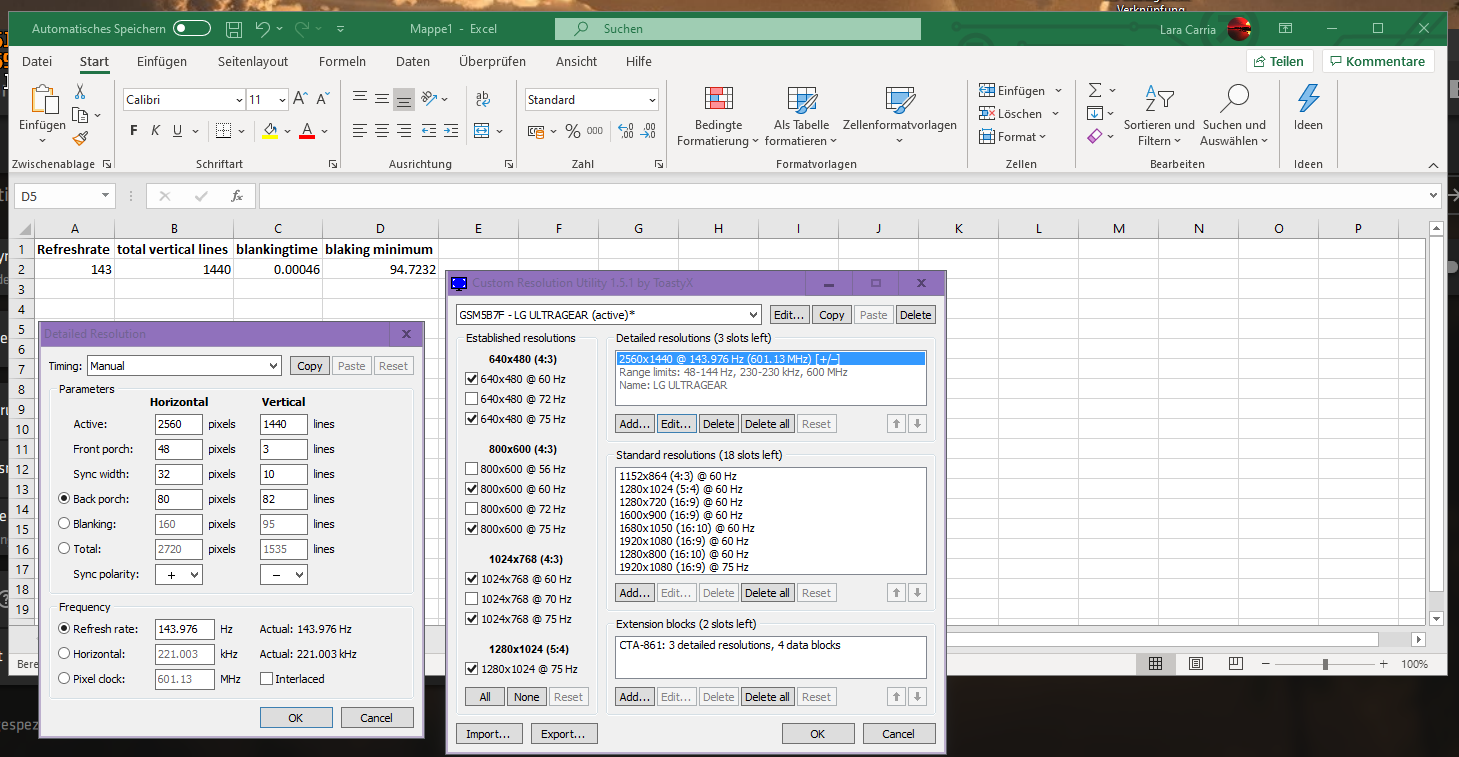Open horizontal sync polarity dropdown

click(179, 574)
